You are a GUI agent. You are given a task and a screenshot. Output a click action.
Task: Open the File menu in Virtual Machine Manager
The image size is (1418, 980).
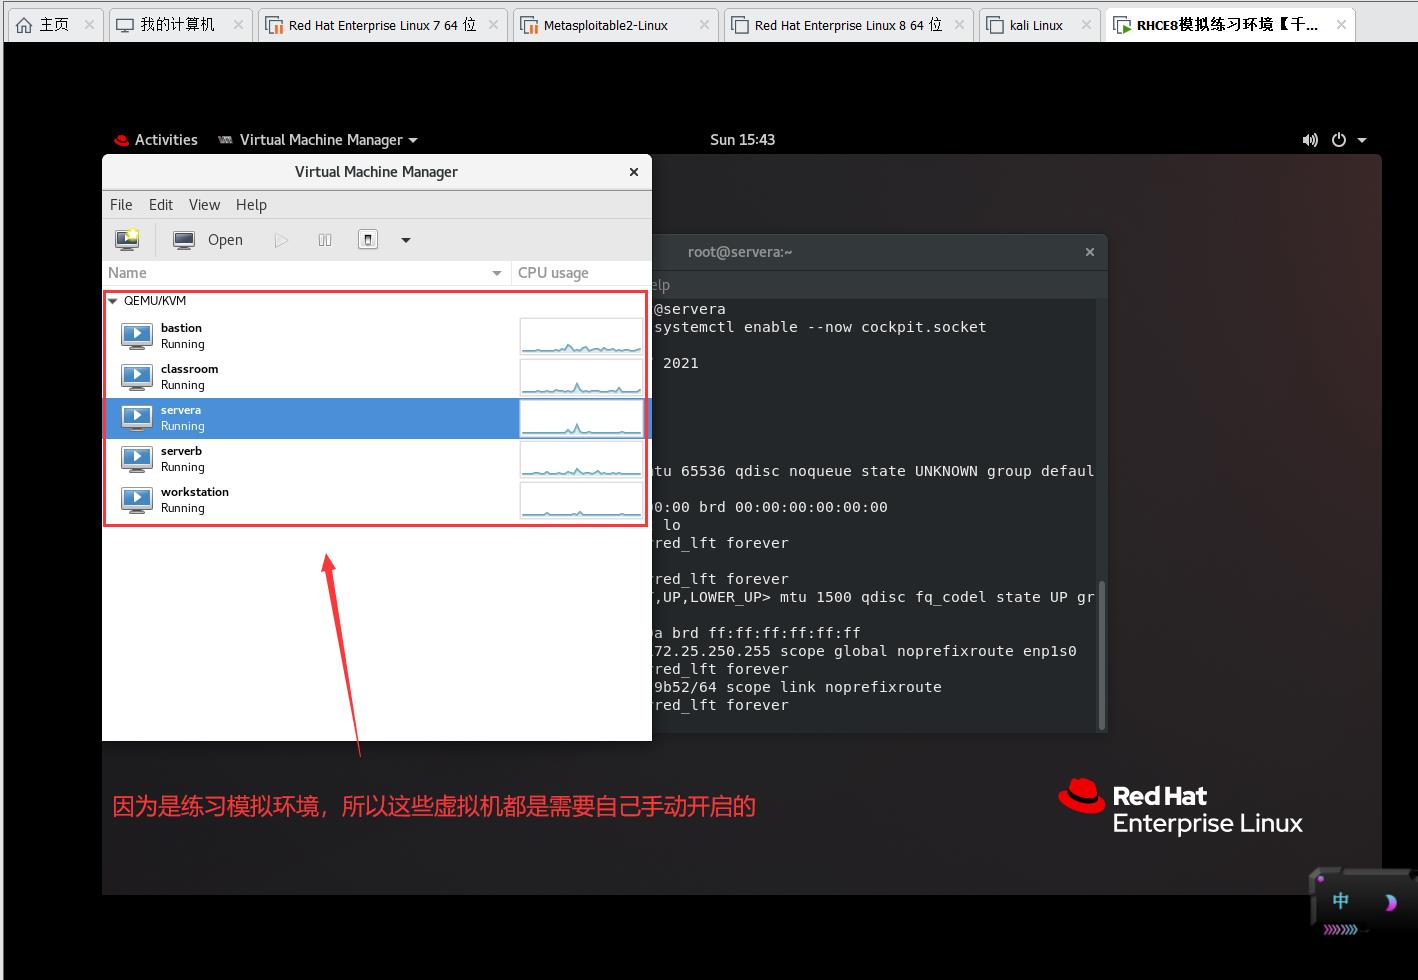coord(121,205)
